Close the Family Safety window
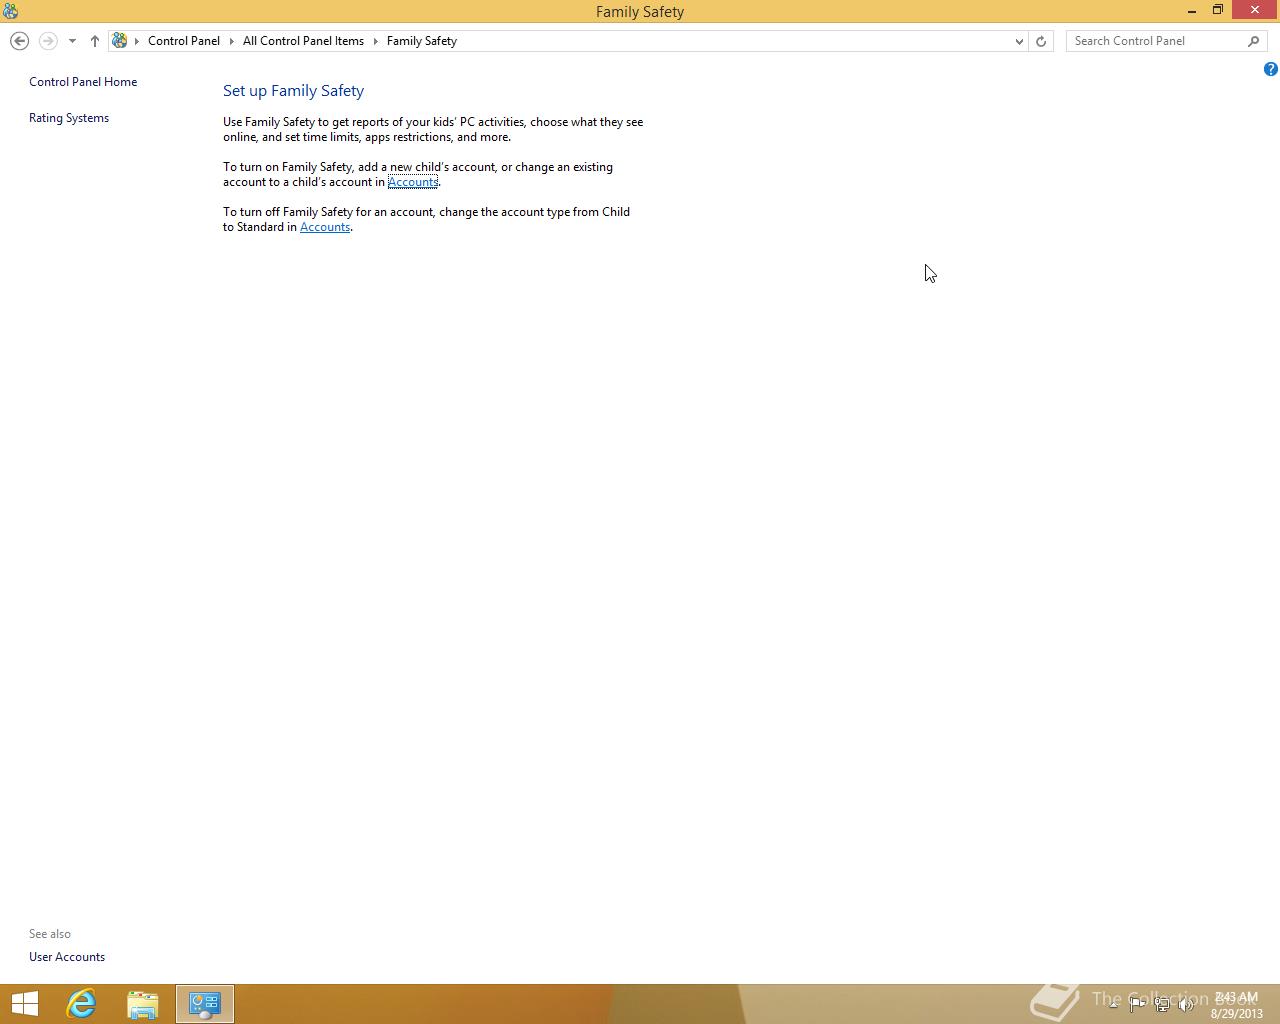1280x1024 pixels. (1255, 10)
